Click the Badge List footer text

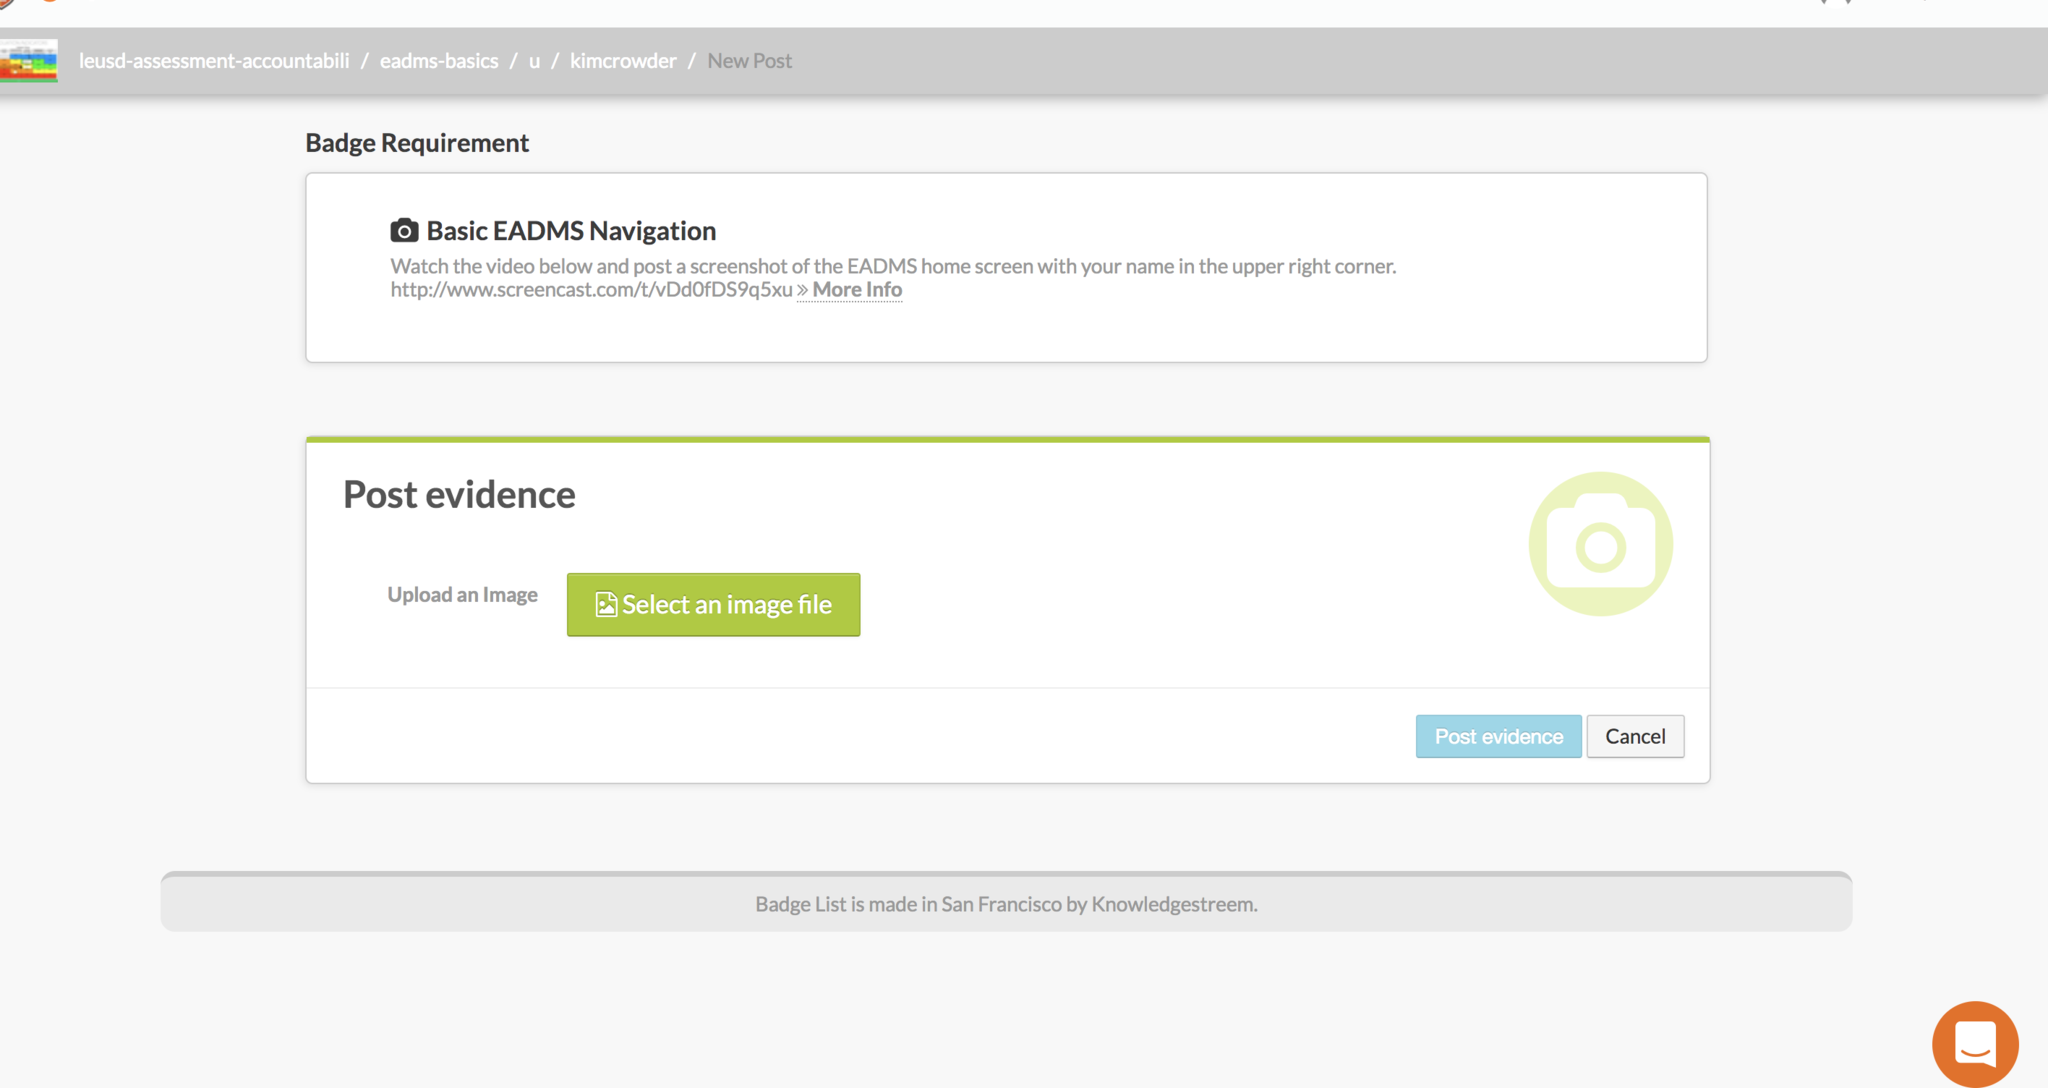pyautogui.click(x=1006, y=904)
